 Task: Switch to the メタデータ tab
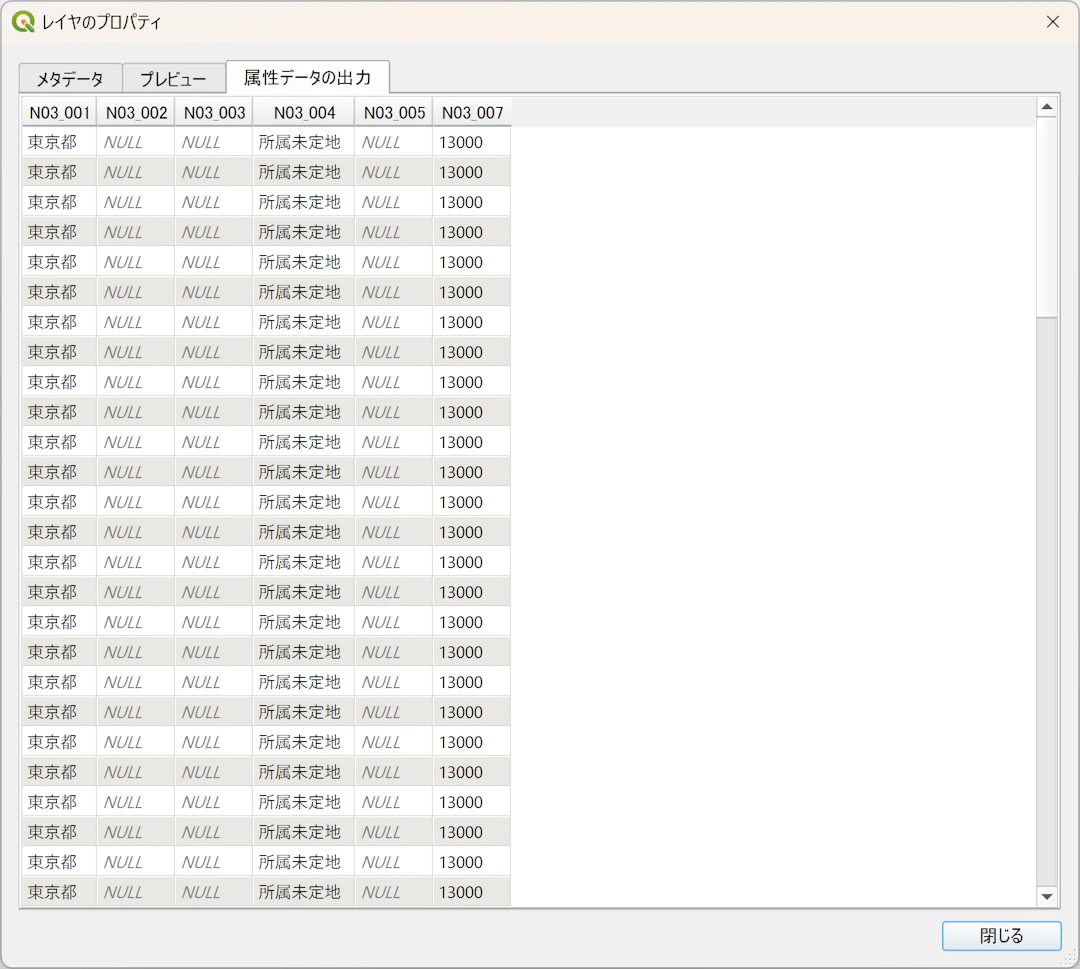(71, 79)
